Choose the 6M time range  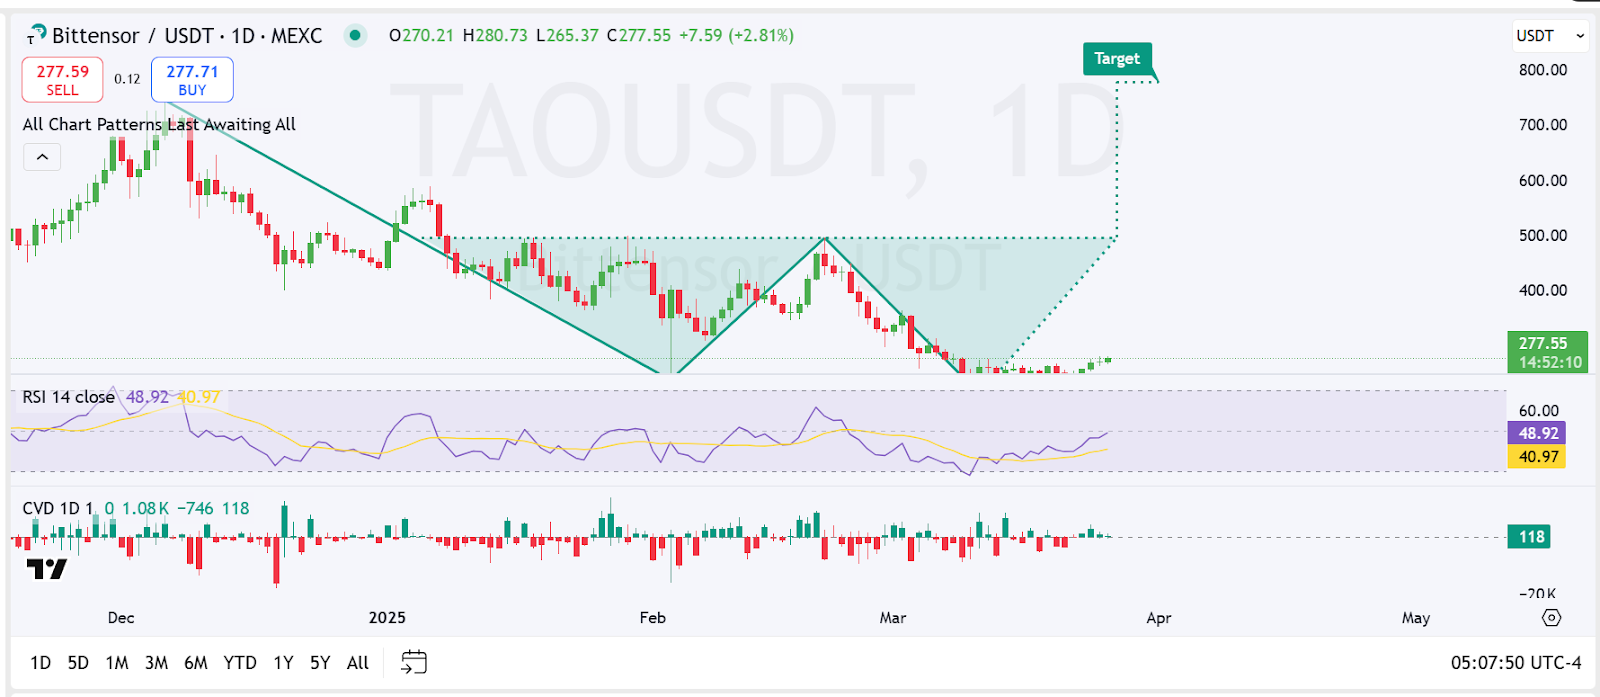(196, 663)
